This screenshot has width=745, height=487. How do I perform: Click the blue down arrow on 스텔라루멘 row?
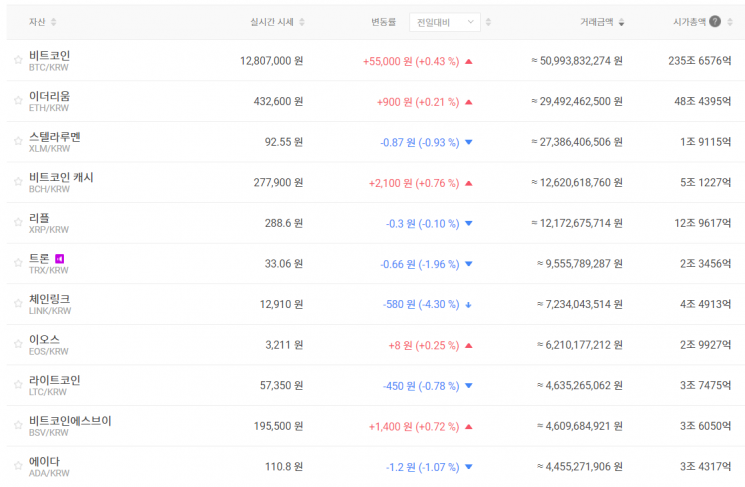tap(469, 142)
